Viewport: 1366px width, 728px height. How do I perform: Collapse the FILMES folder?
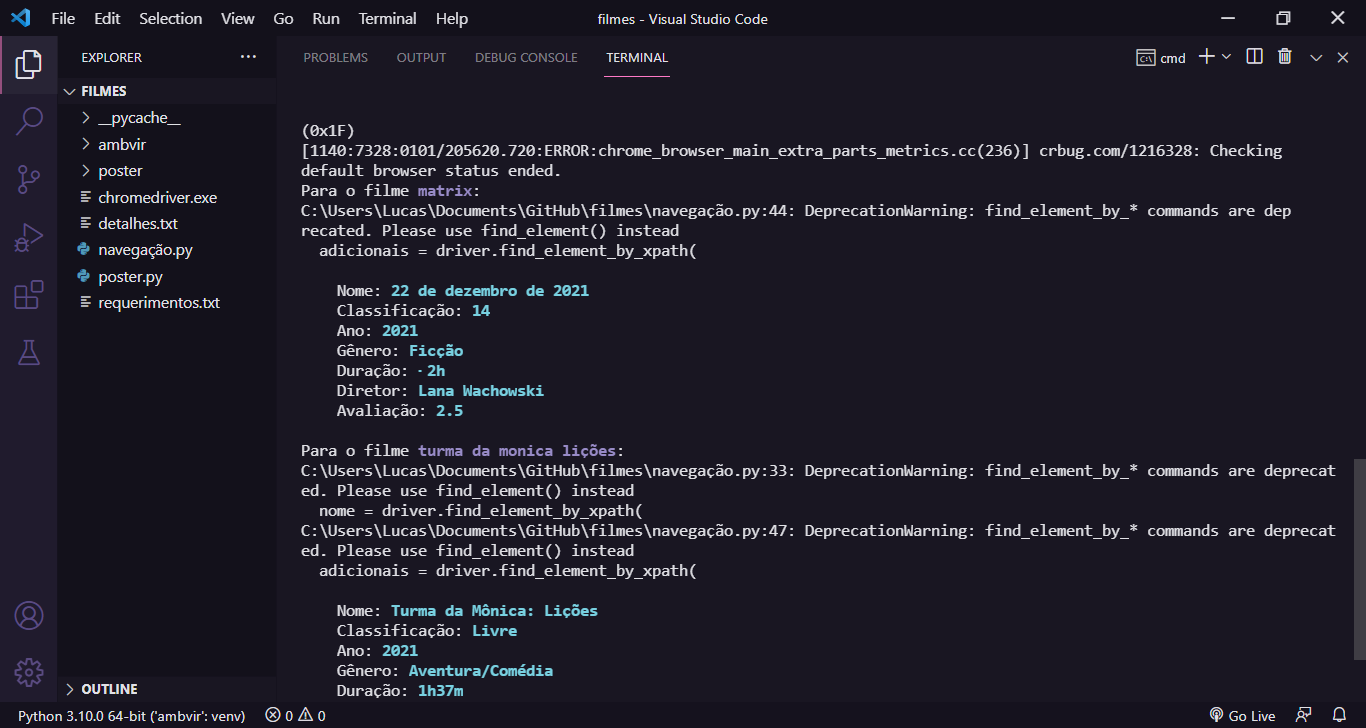pos(69,90)
